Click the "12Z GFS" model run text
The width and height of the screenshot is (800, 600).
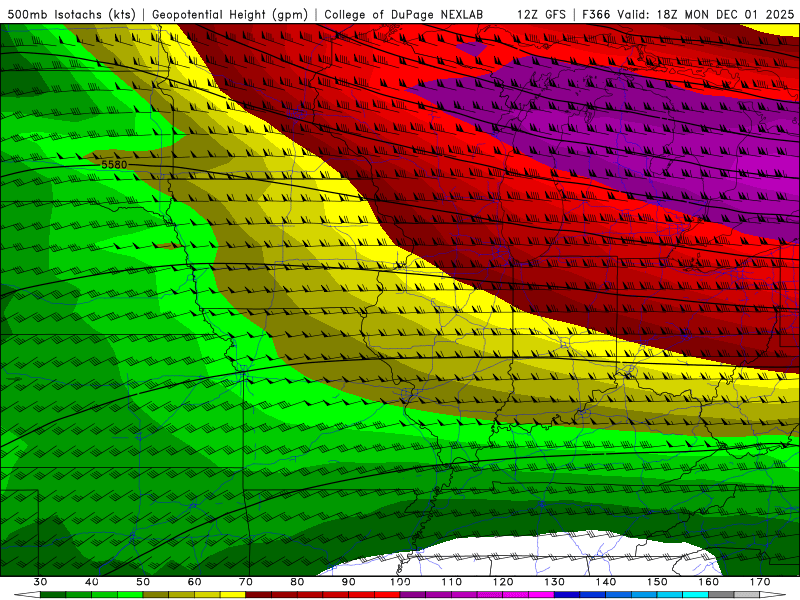pyautogui.click(x=541, y=14)
